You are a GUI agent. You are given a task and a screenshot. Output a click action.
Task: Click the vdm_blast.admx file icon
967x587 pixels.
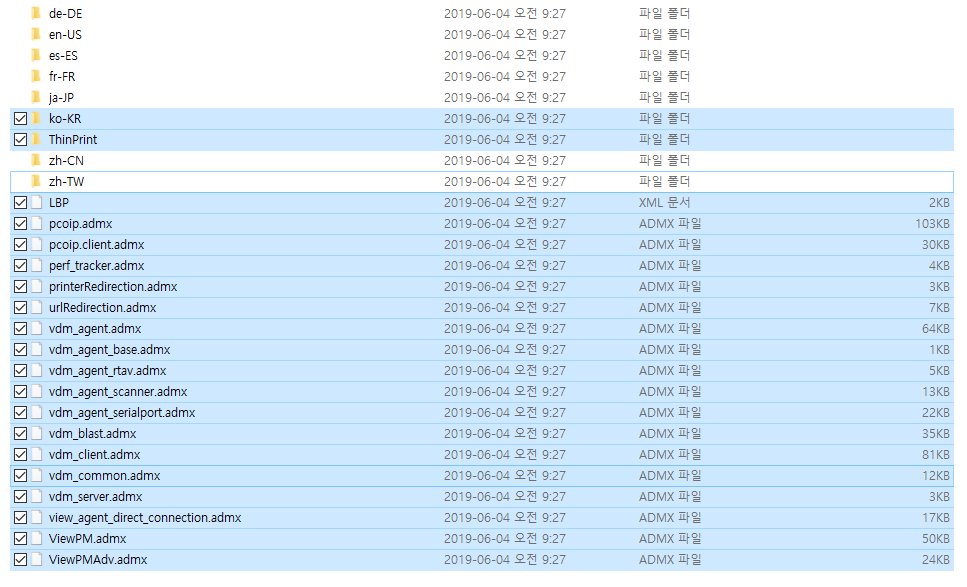pos(37,433)
